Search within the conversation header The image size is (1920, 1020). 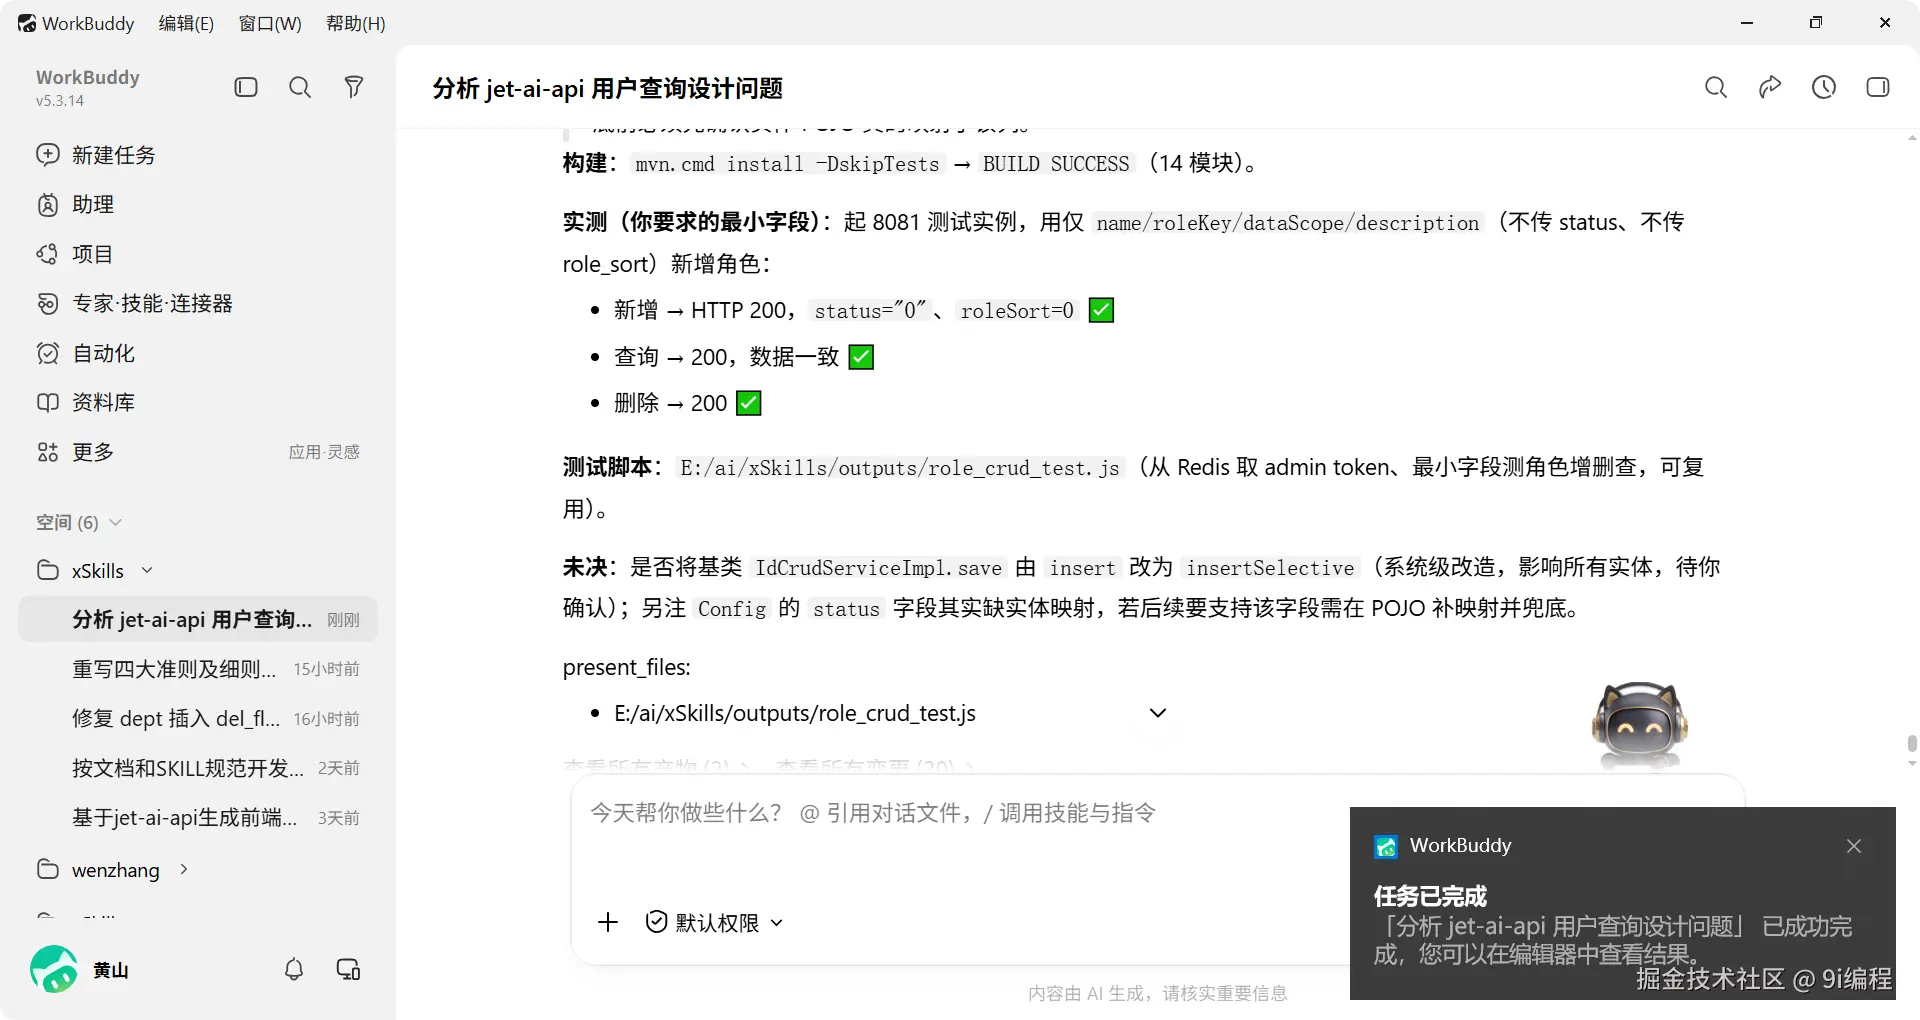[x=1716, y=87]
